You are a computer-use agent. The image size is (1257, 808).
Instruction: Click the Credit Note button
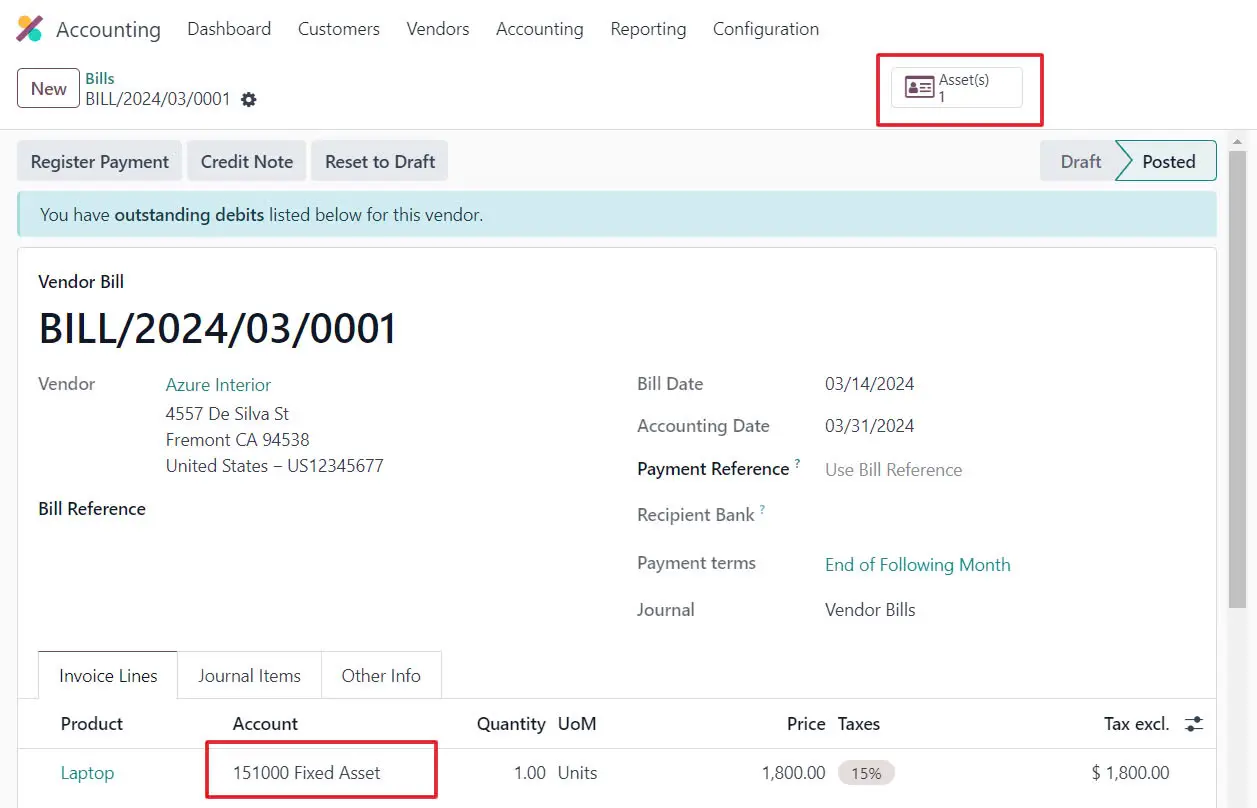247,162
